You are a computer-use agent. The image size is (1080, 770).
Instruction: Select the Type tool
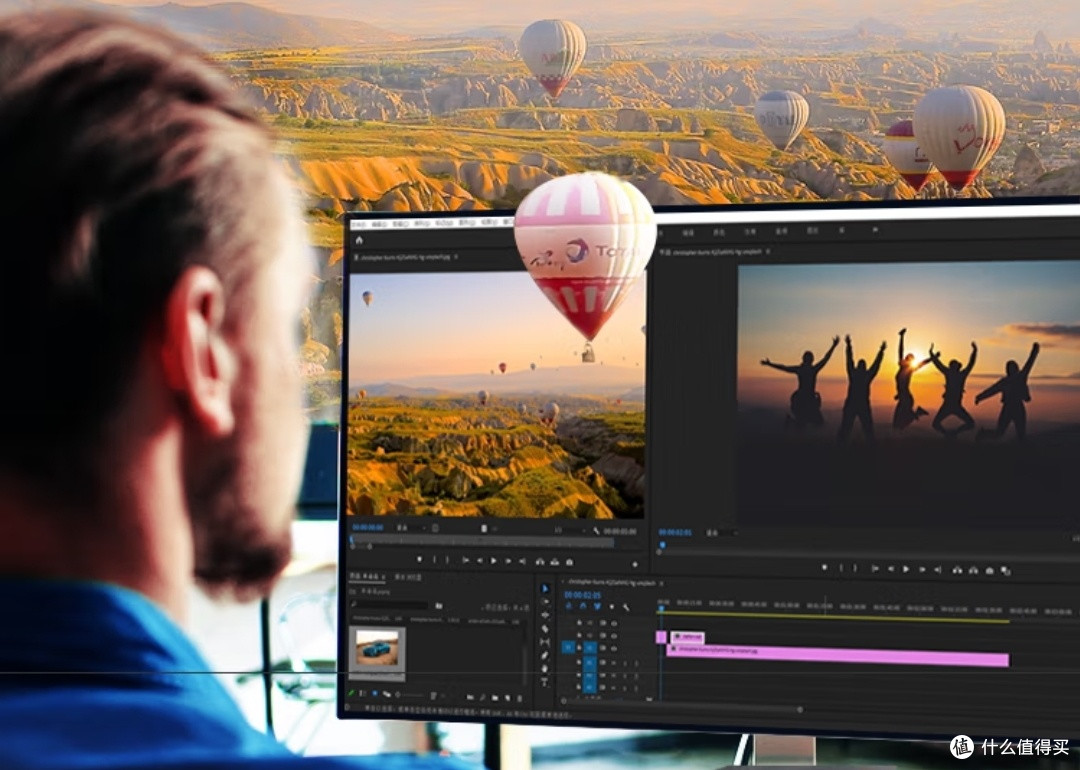(x=545, y=682)
